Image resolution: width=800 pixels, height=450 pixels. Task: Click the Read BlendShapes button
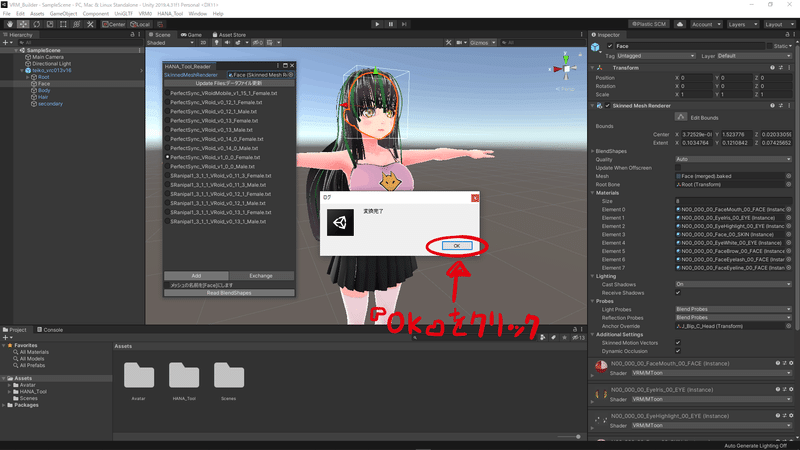point(229,293)
